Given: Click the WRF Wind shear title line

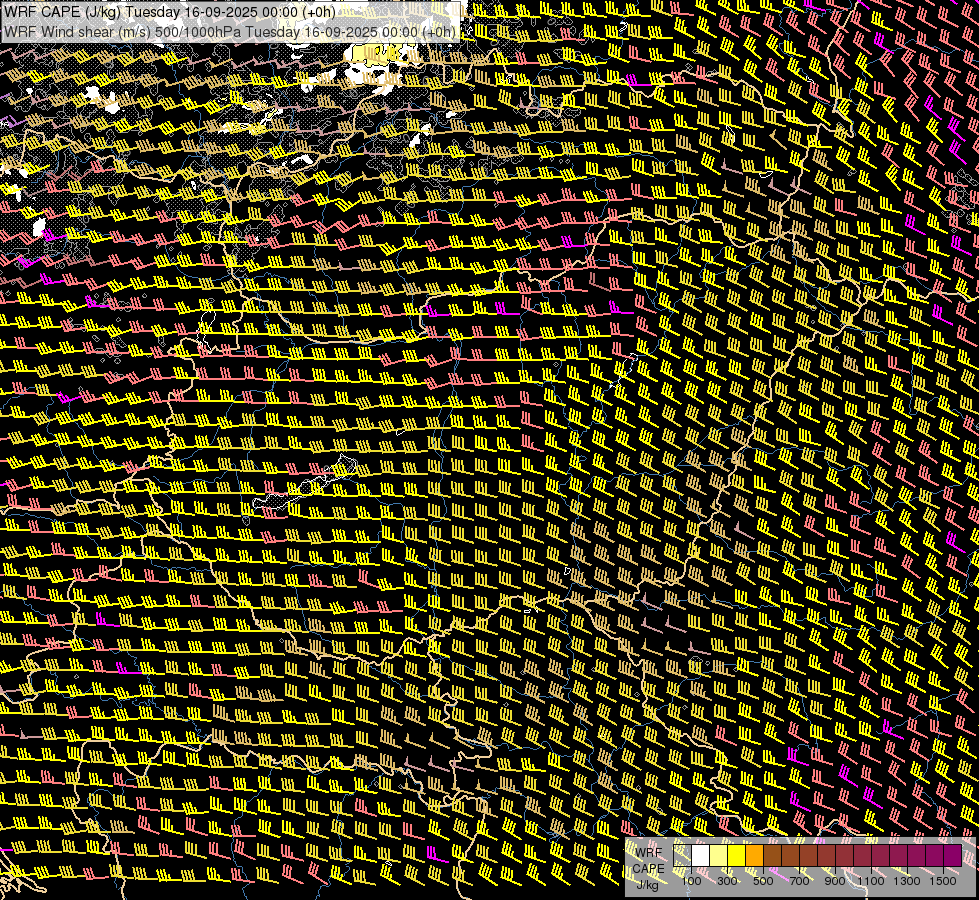Looking at the screenshot, I should pos(230,32).
